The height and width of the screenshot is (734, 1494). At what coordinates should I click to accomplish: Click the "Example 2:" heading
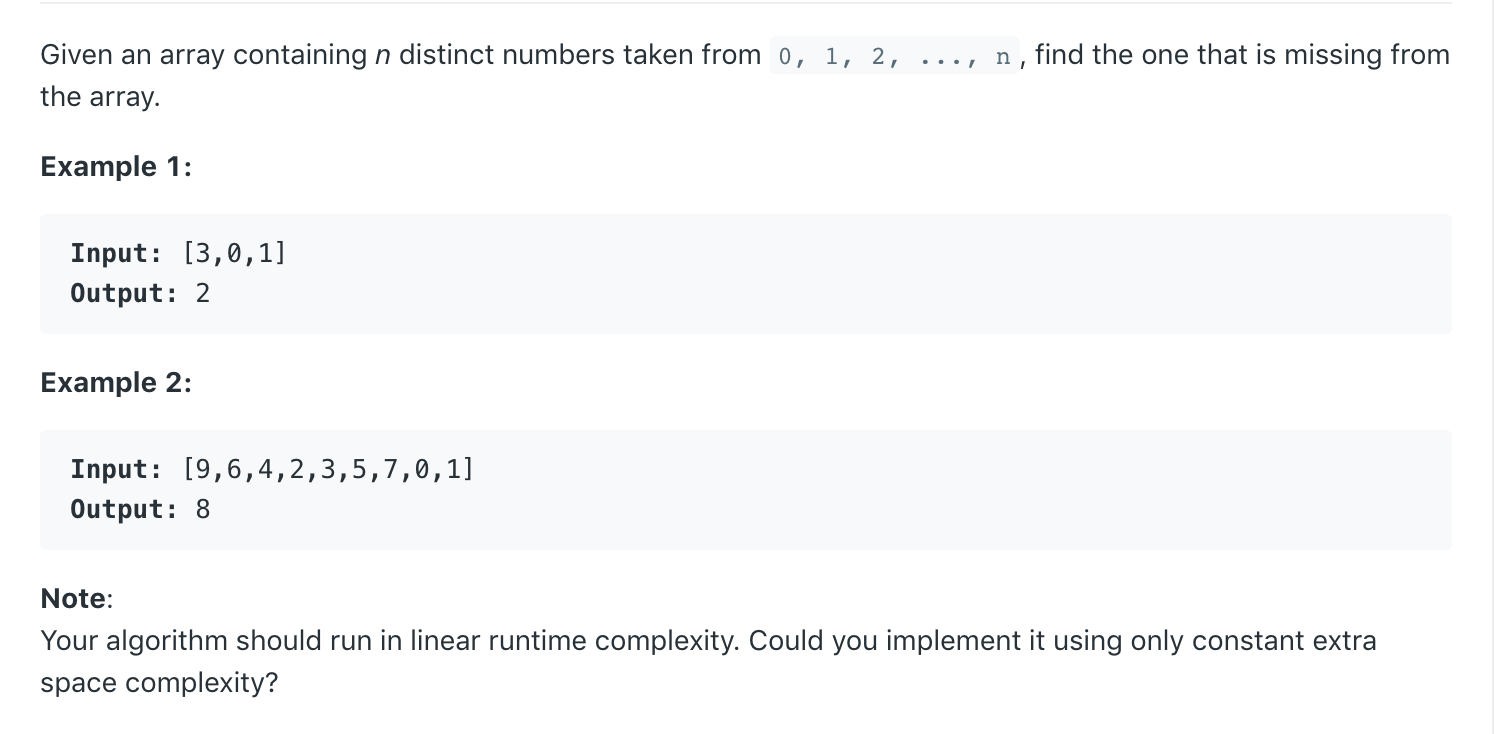pyautogui.click(x=116, y=382)
